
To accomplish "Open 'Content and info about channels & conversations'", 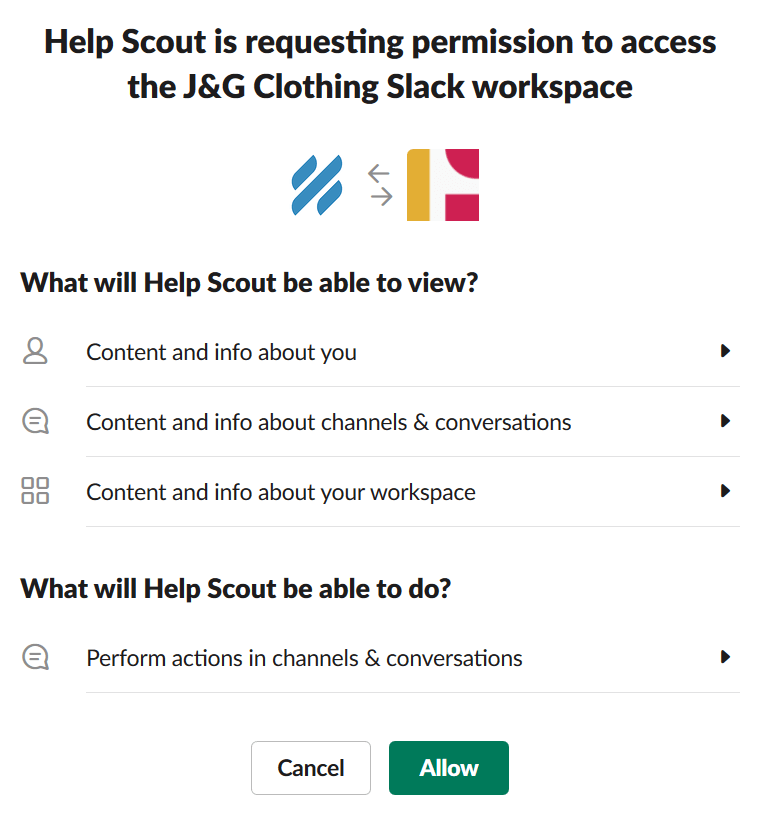I will [329, 422].
